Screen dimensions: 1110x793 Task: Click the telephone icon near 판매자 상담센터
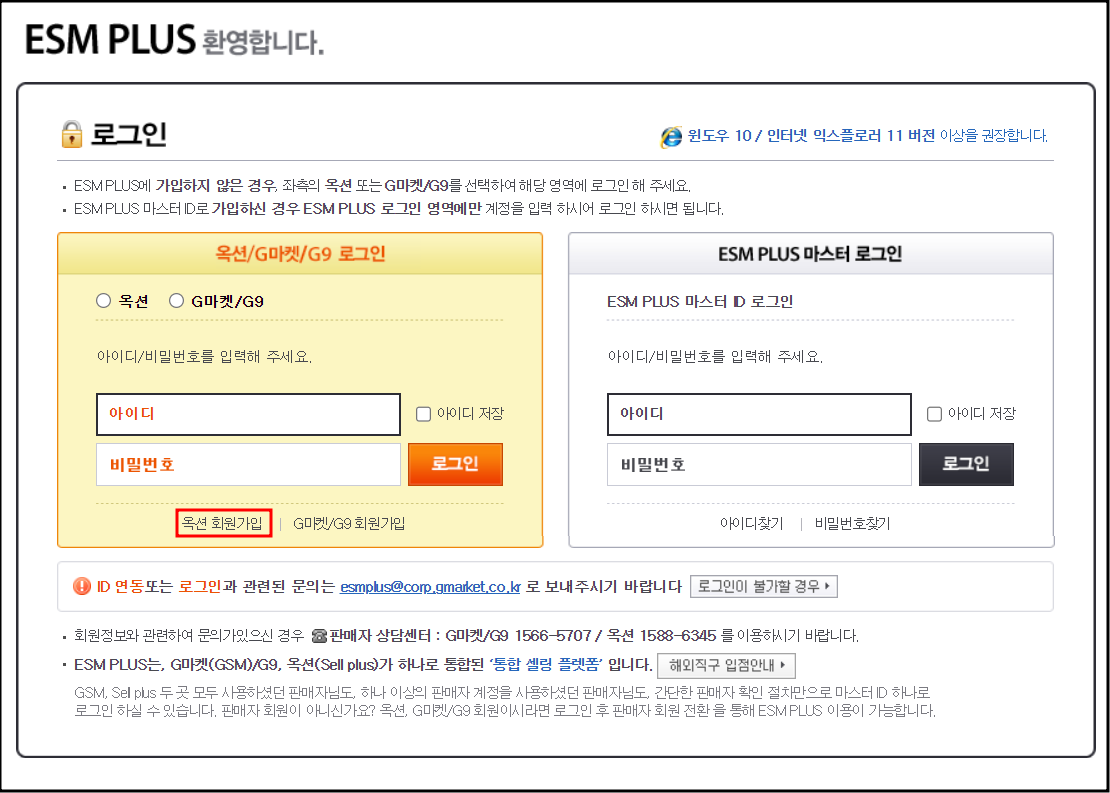point(319,635)
